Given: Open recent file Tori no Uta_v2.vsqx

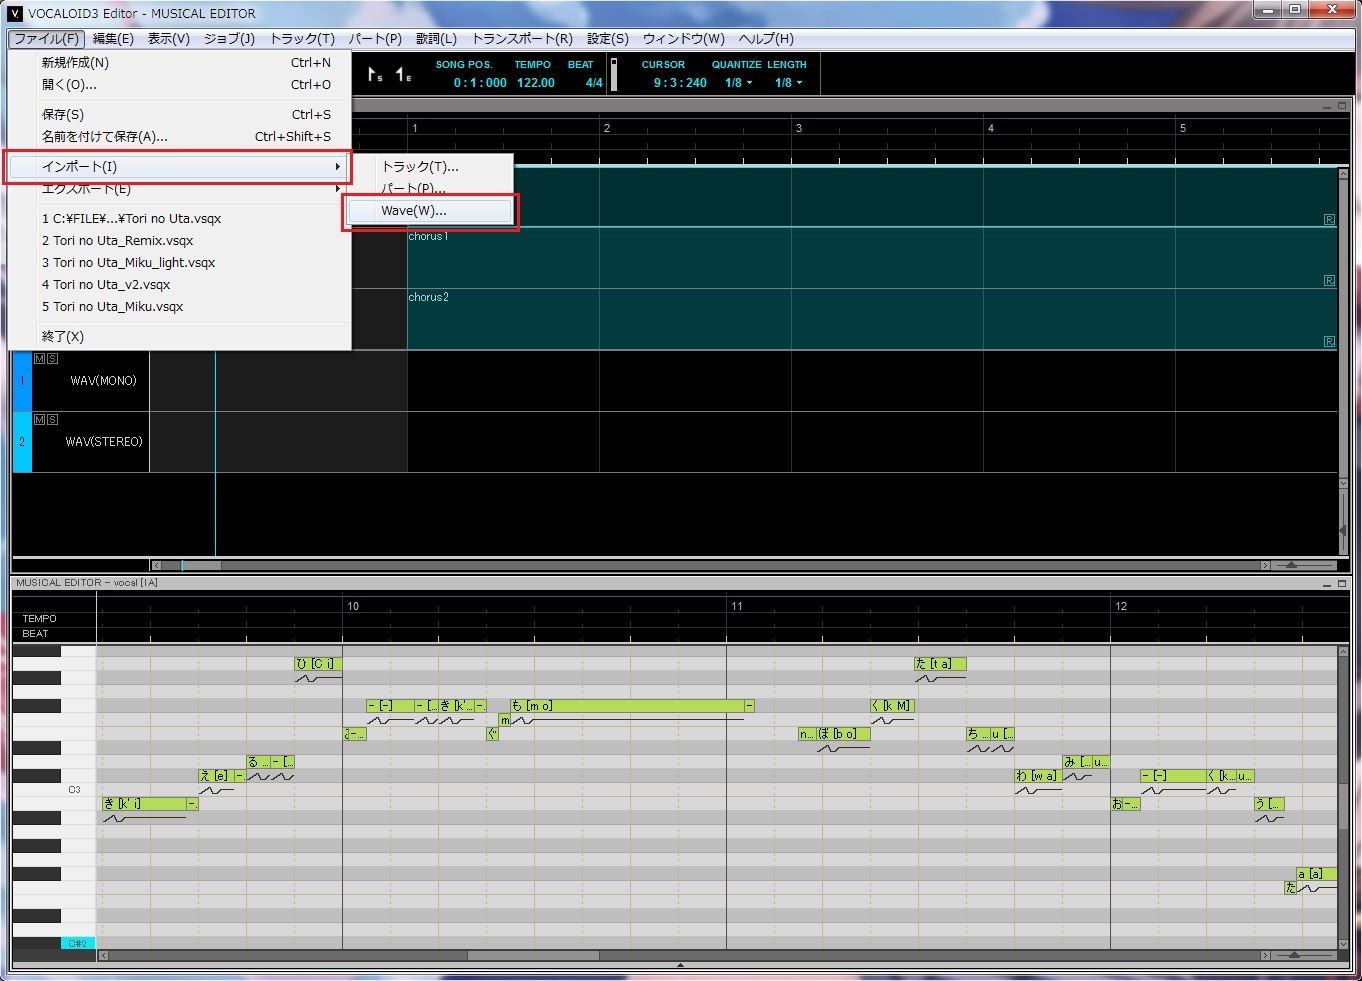Looking at the screenshot, I should point(179,285).
